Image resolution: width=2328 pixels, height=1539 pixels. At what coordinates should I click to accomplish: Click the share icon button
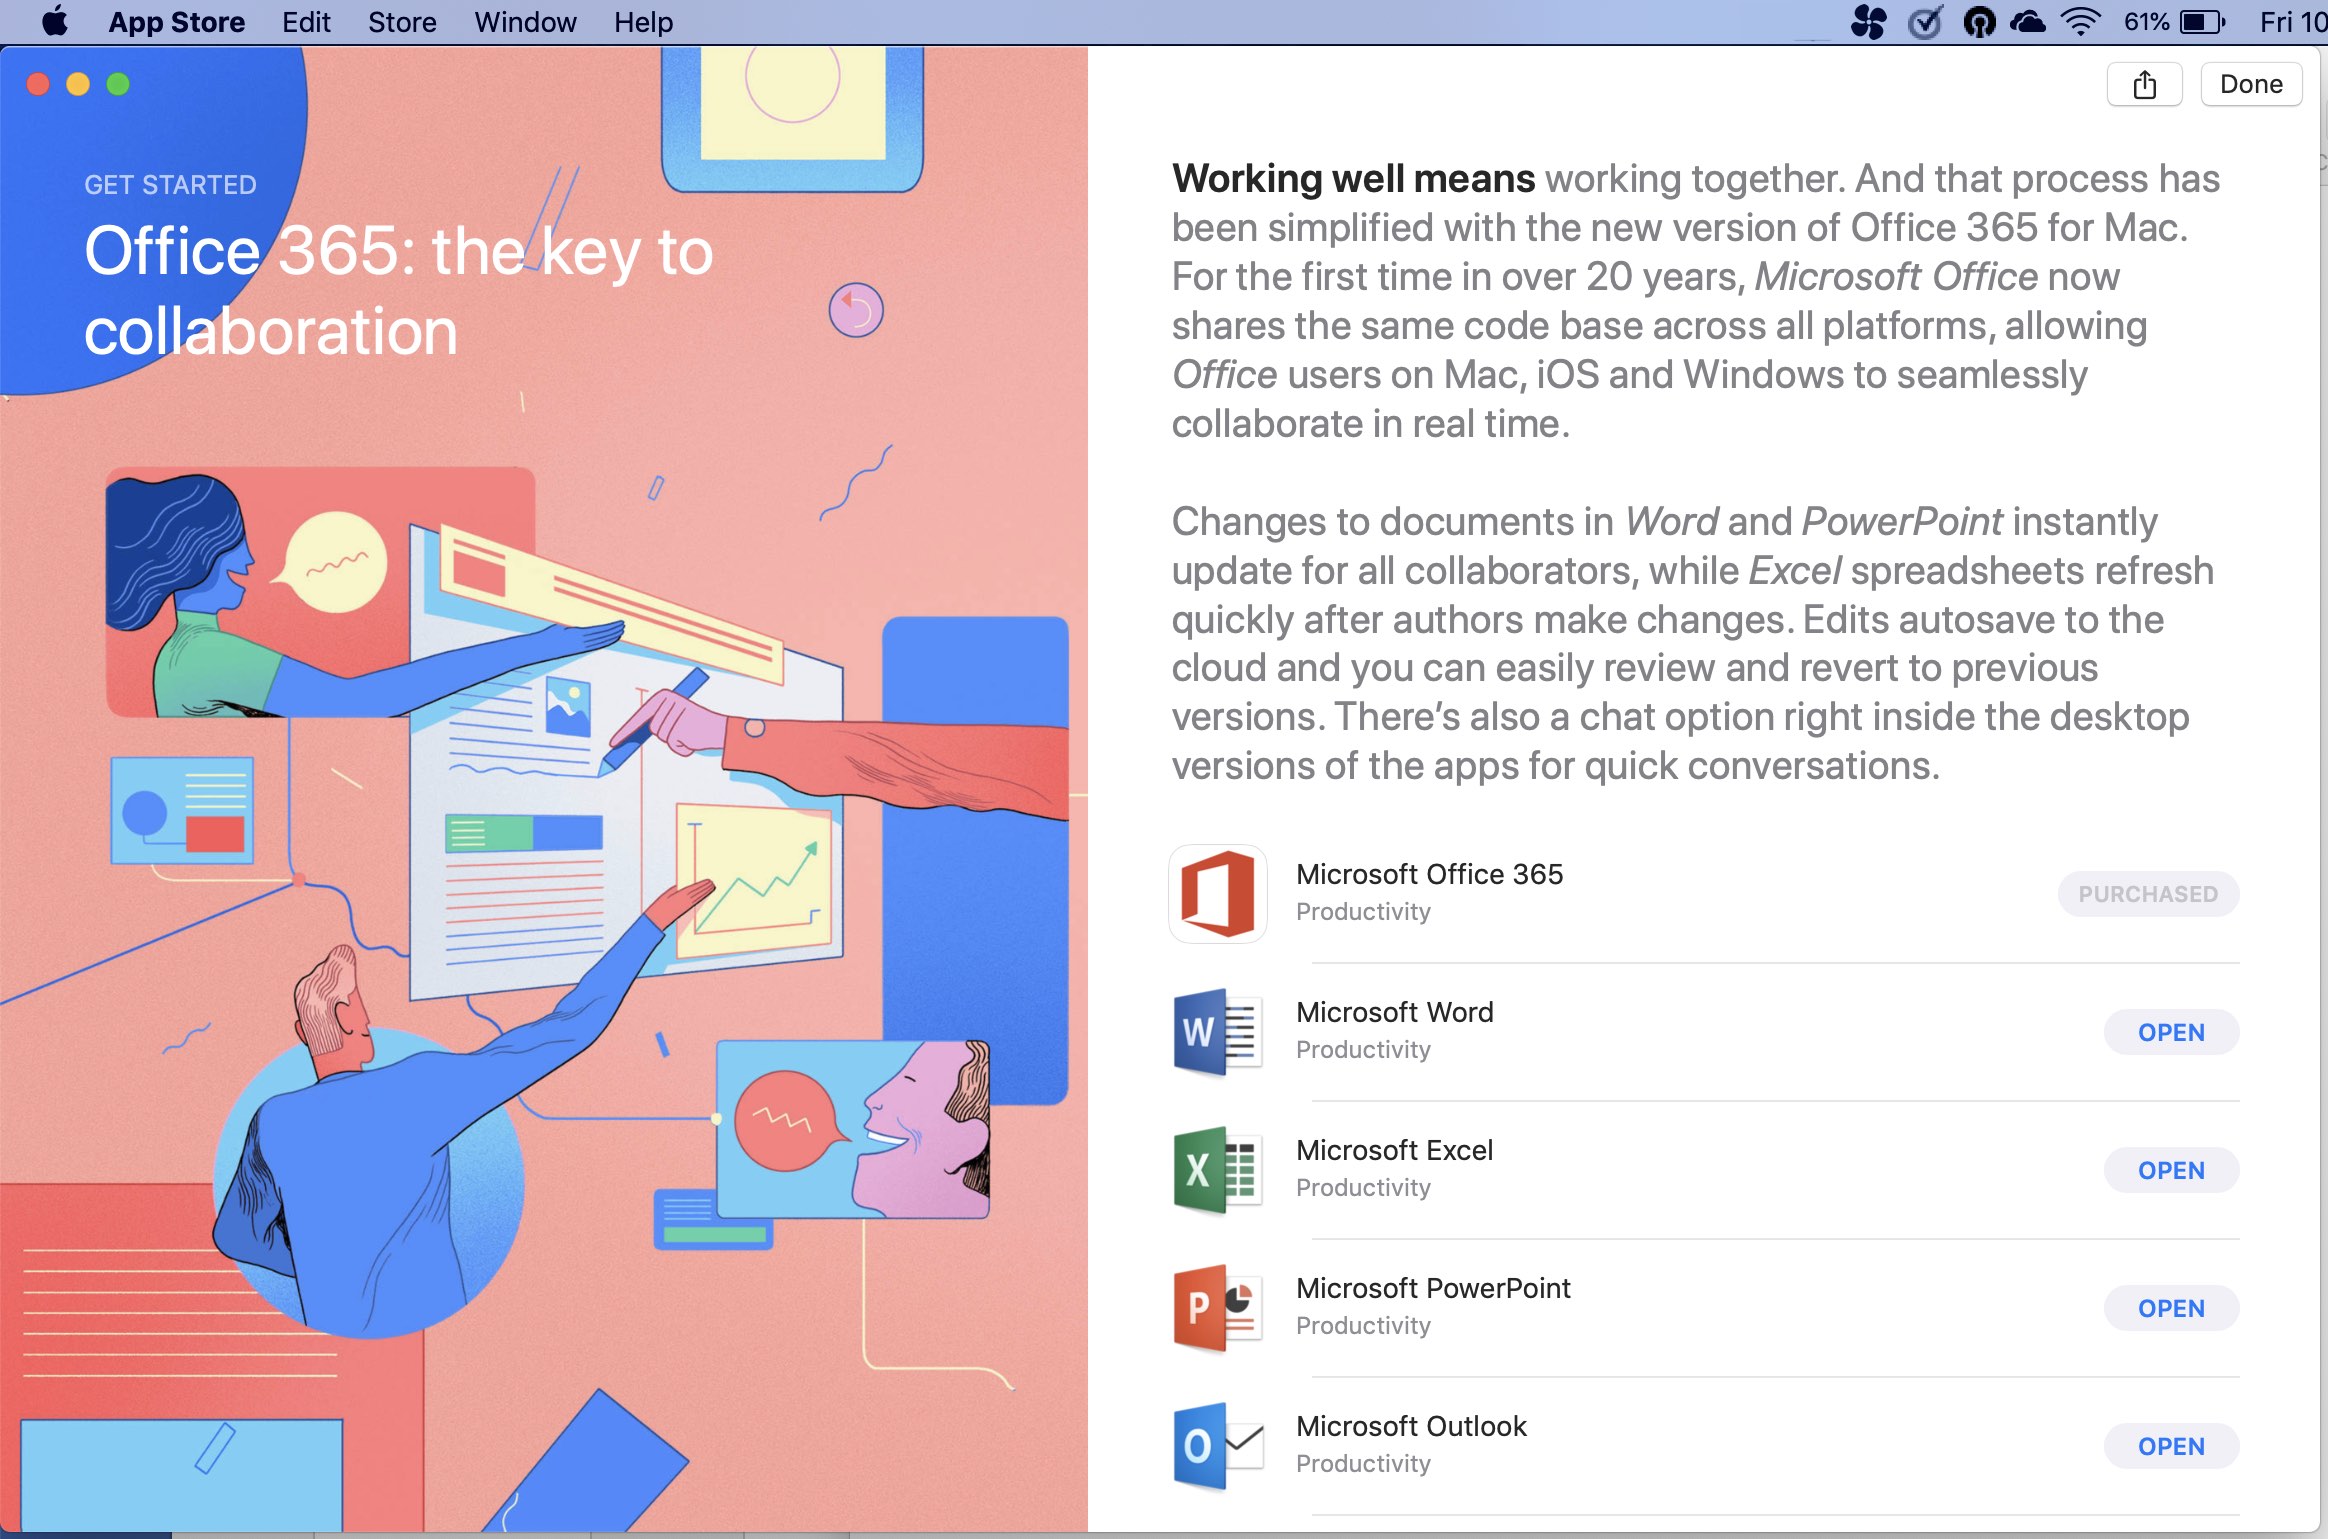pyautogui.click(x=2144, y=84)
